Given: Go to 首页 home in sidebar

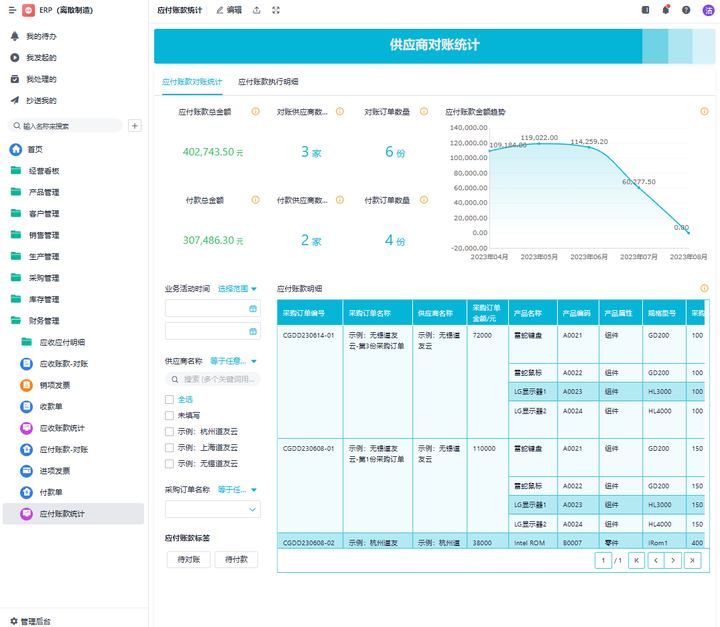Looking at the screenshot, I should pos(35,149).
